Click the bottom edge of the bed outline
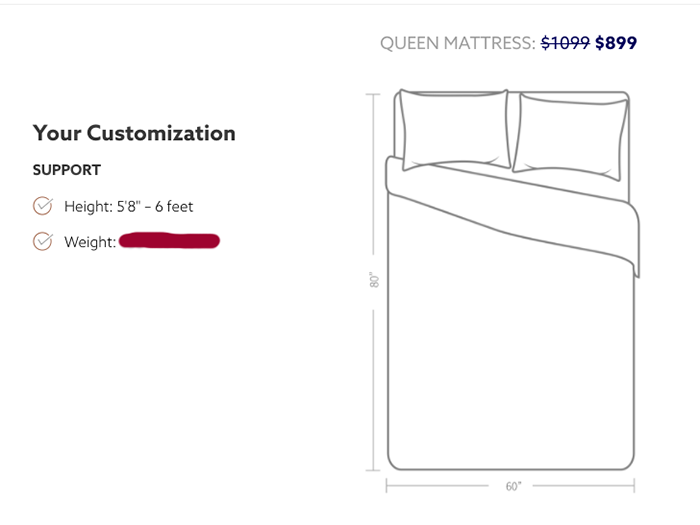 (510, 467)
